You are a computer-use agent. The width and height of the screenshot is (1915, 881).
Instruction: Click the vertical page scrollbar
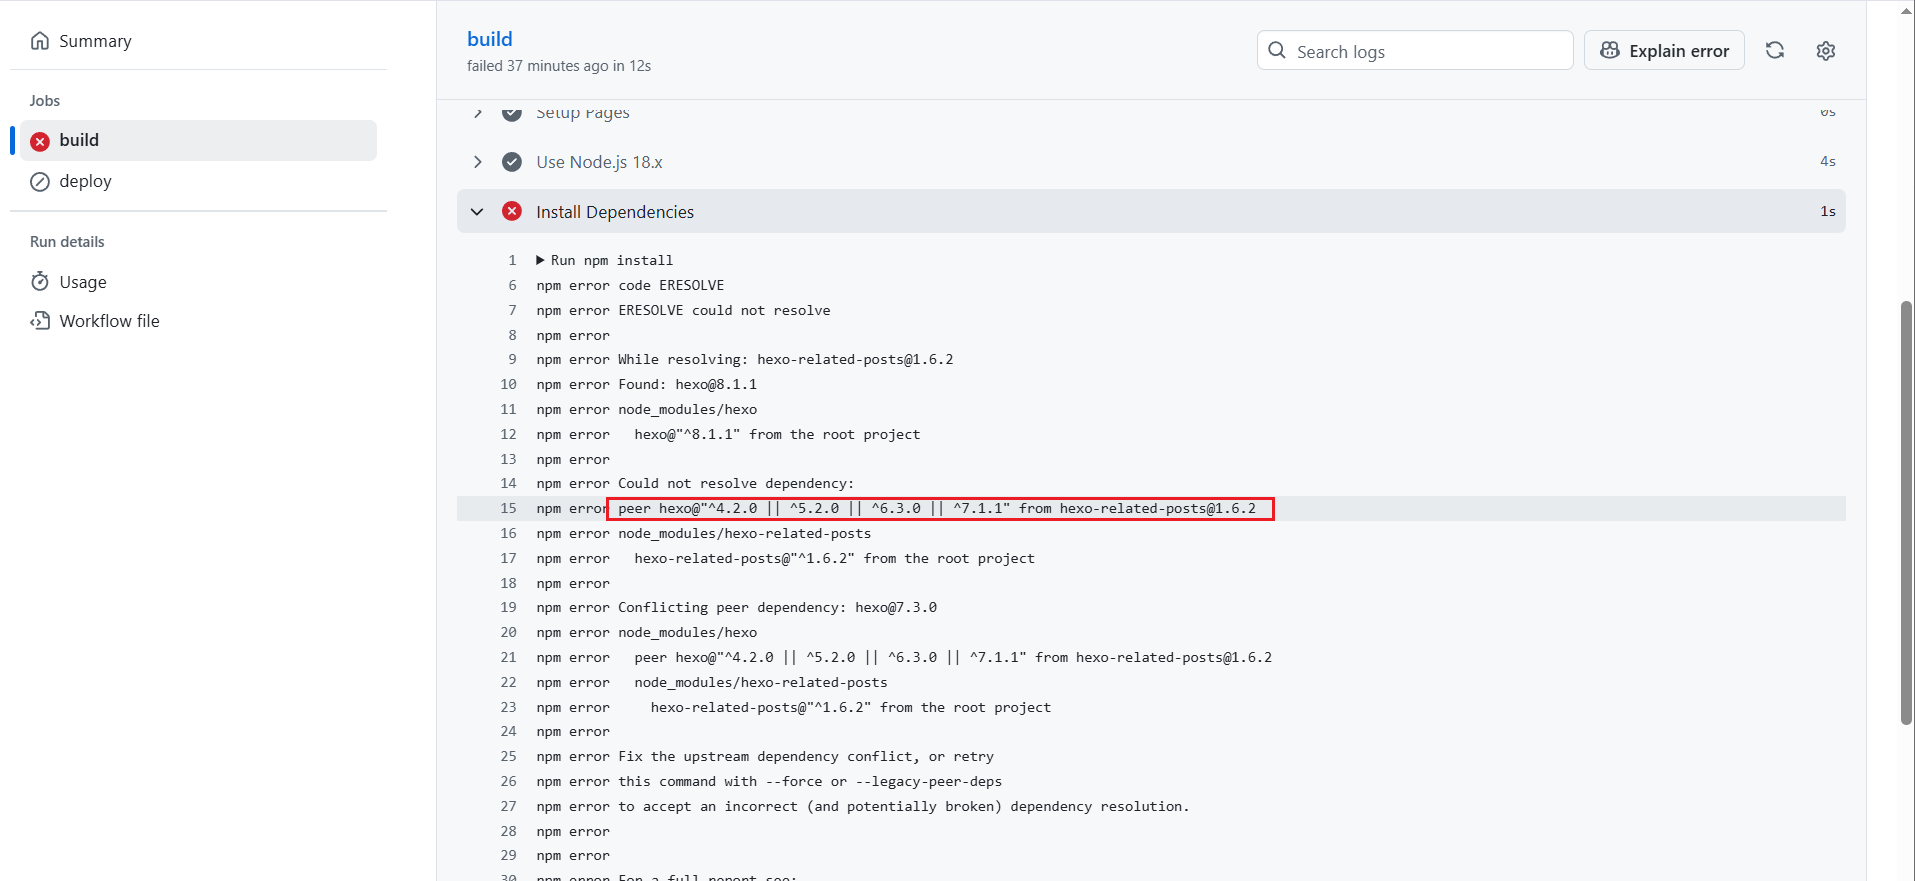[x=1906, y=512]
